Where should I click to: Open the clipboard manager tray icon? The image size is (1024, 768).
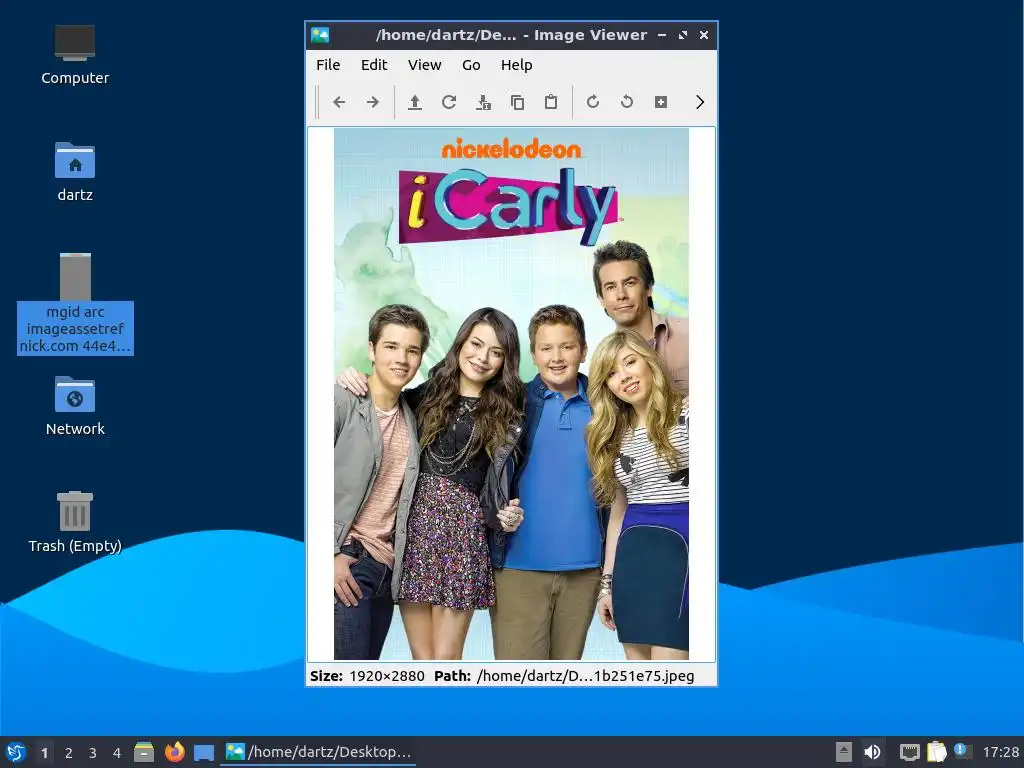[x=936, y=752]
